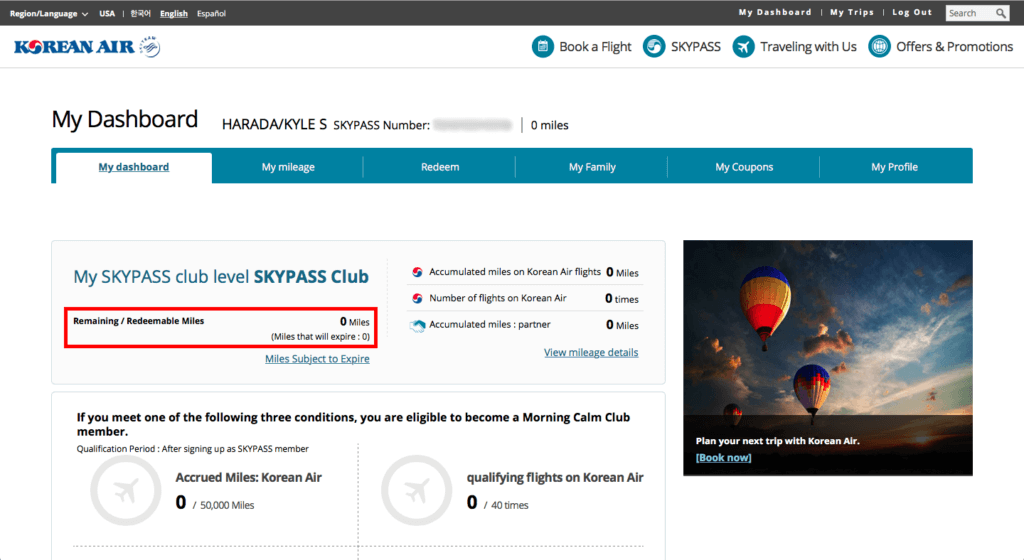1024x560 pixels.
Task: Click Accumulated miles : partner text
Action: tap(490, 324)
